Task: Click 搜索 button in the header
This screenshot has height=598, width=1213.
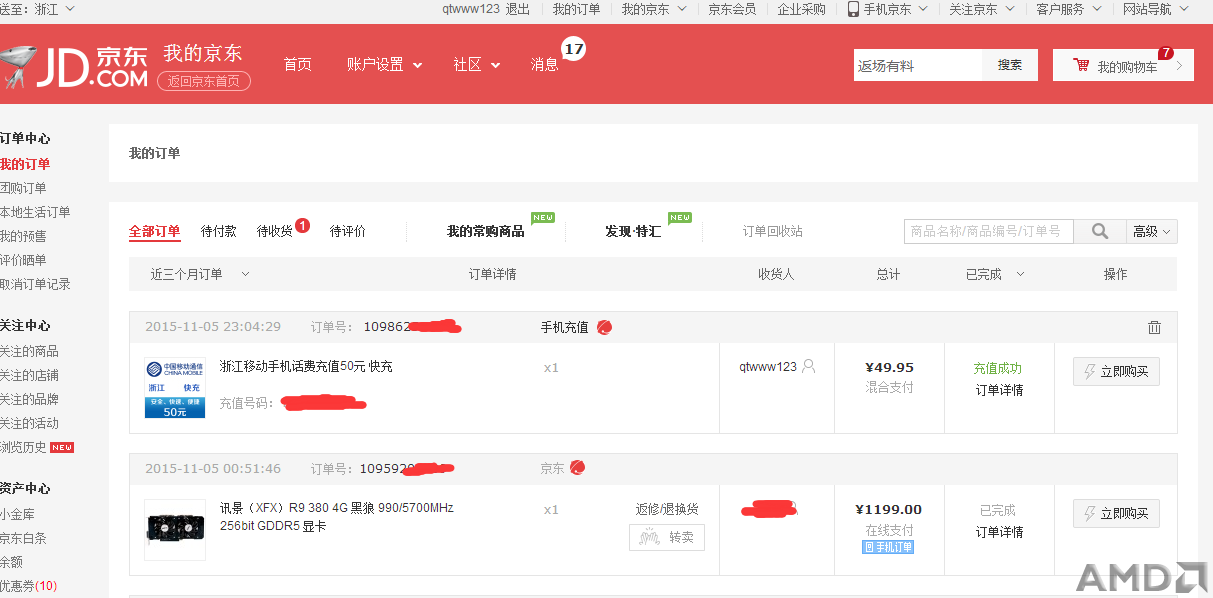Action: 1010,65
